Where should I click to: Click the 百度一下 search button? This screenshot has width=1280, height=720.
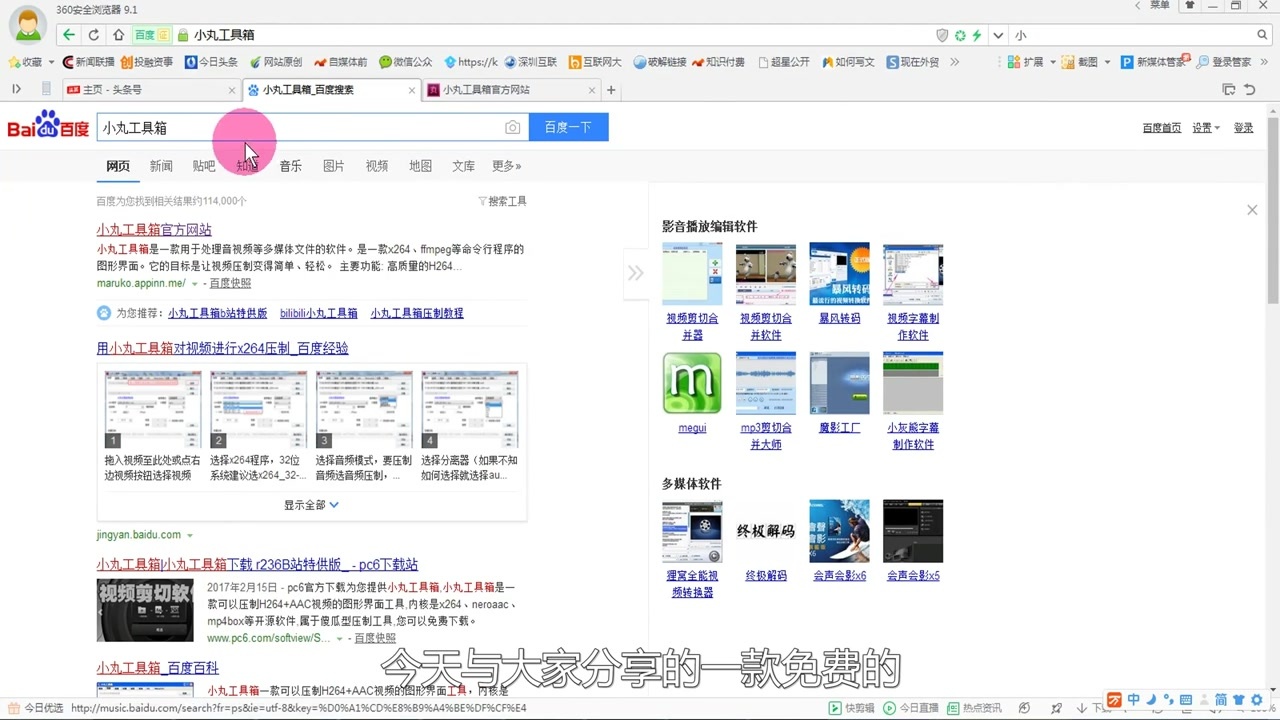pyautogui.click(x=568, y=127)
